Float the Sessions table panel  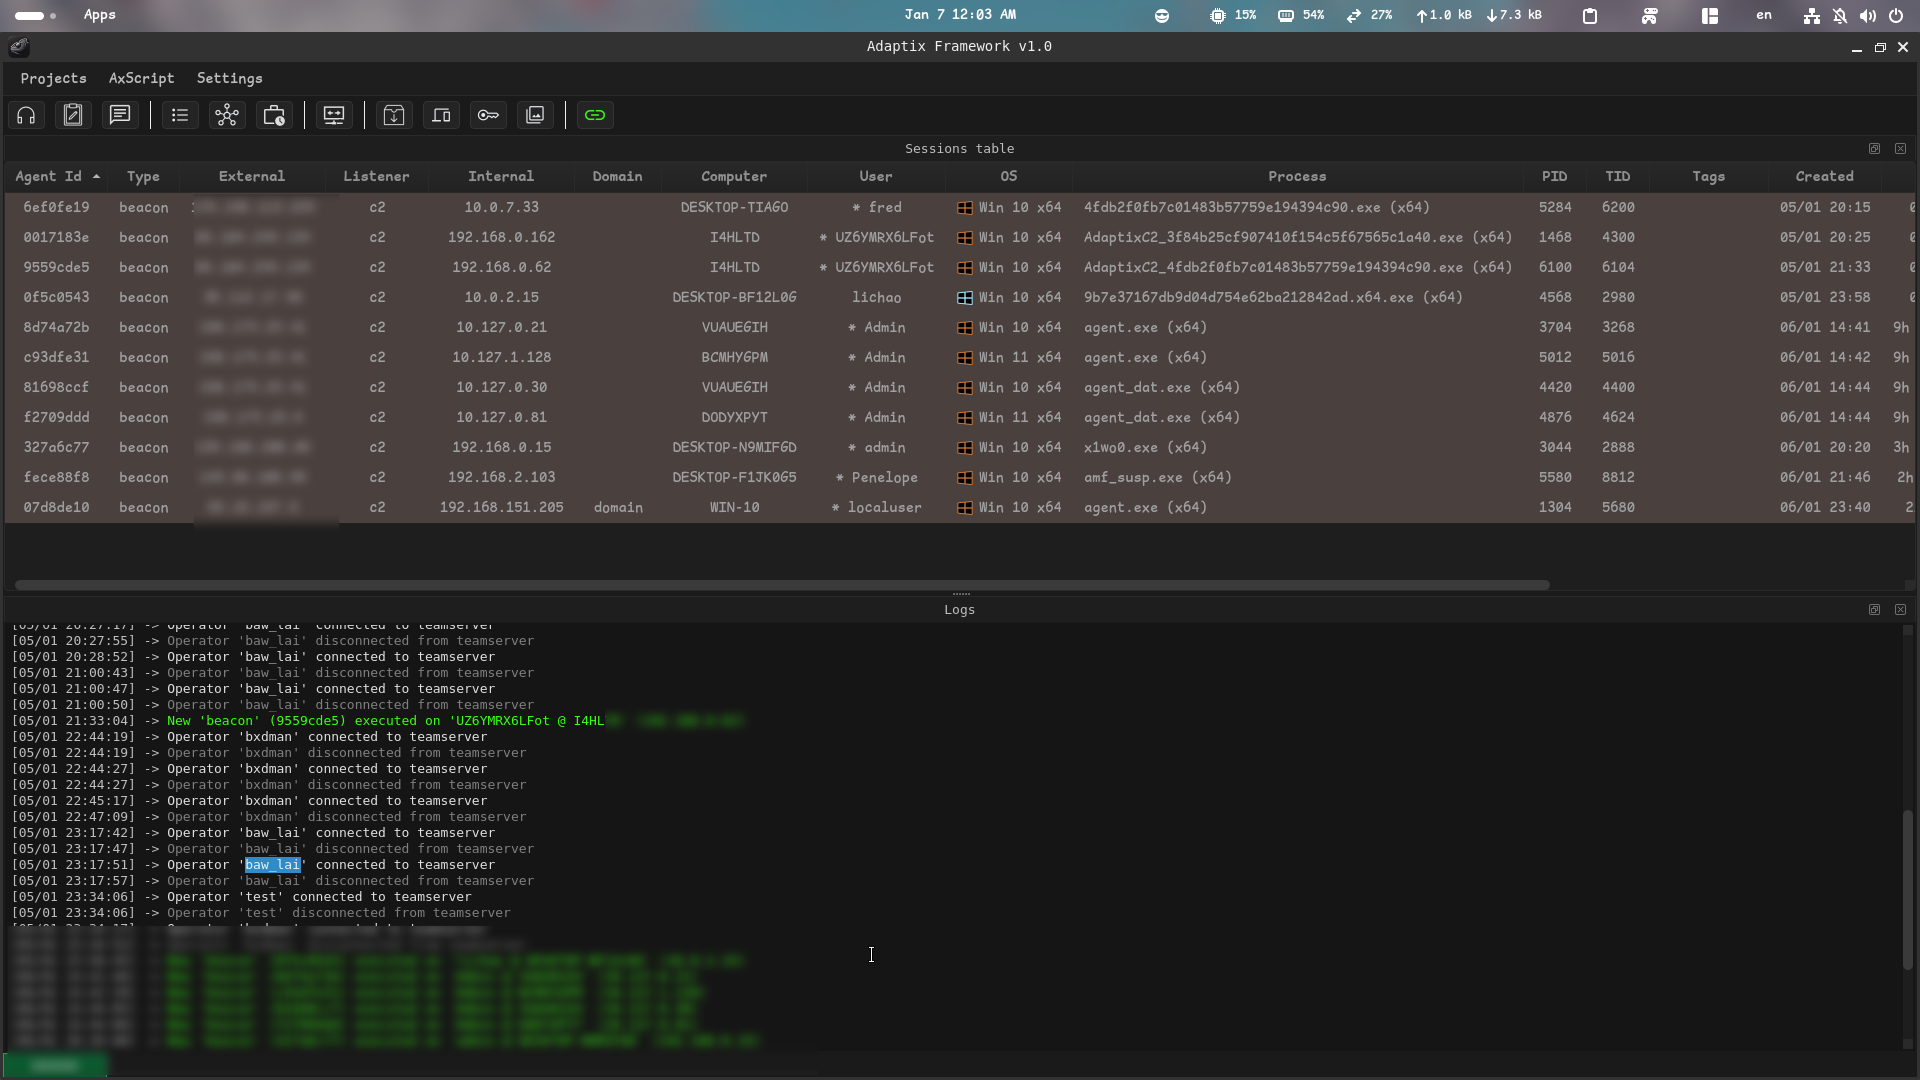pos(1874,149)
